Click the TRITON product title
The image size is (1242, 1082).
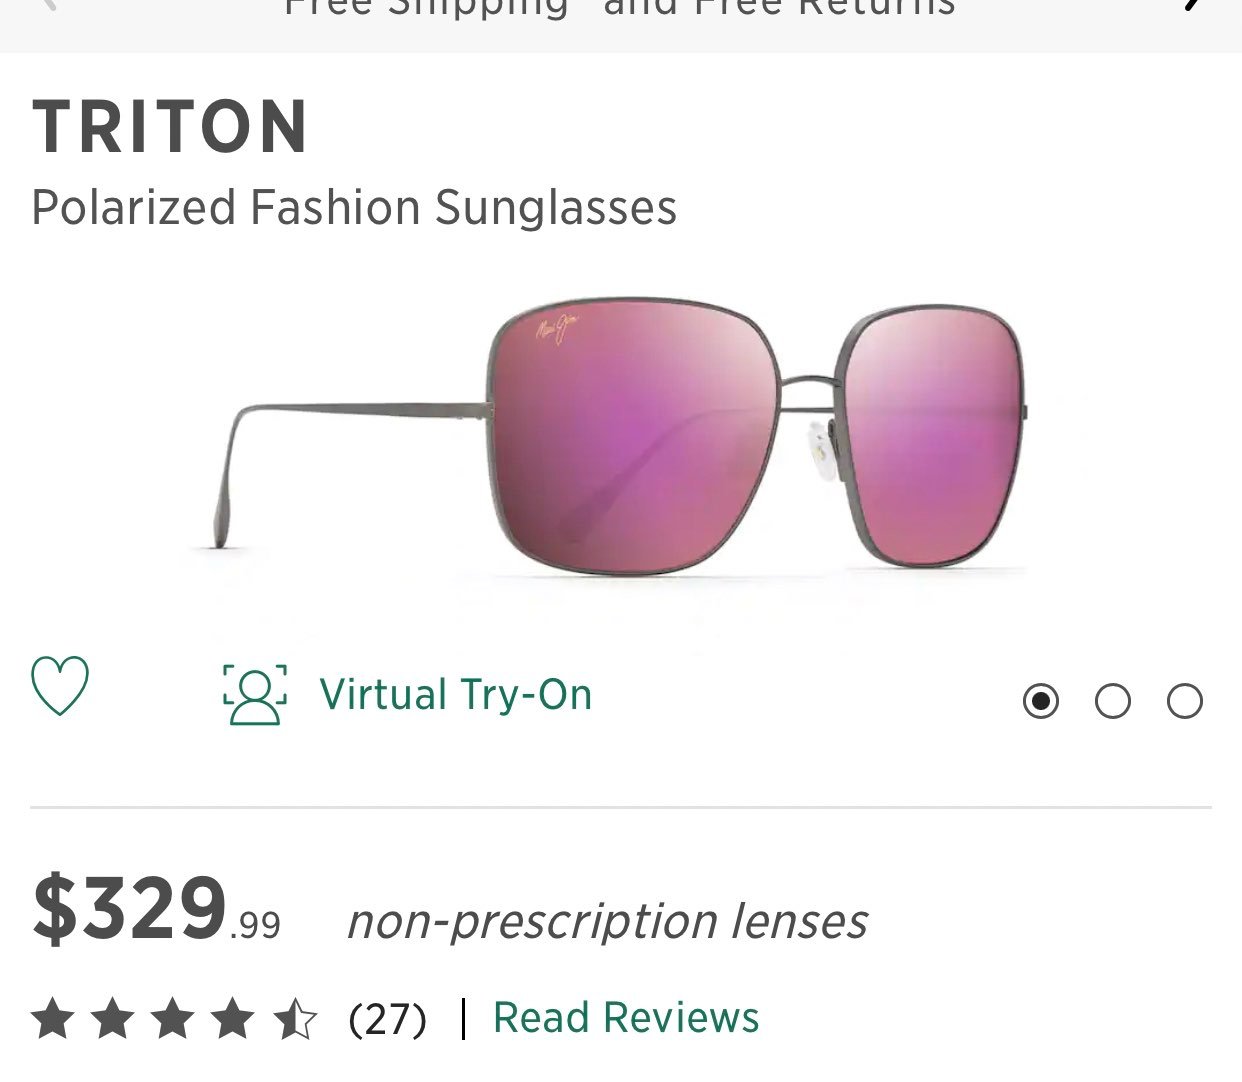point(170,127)
